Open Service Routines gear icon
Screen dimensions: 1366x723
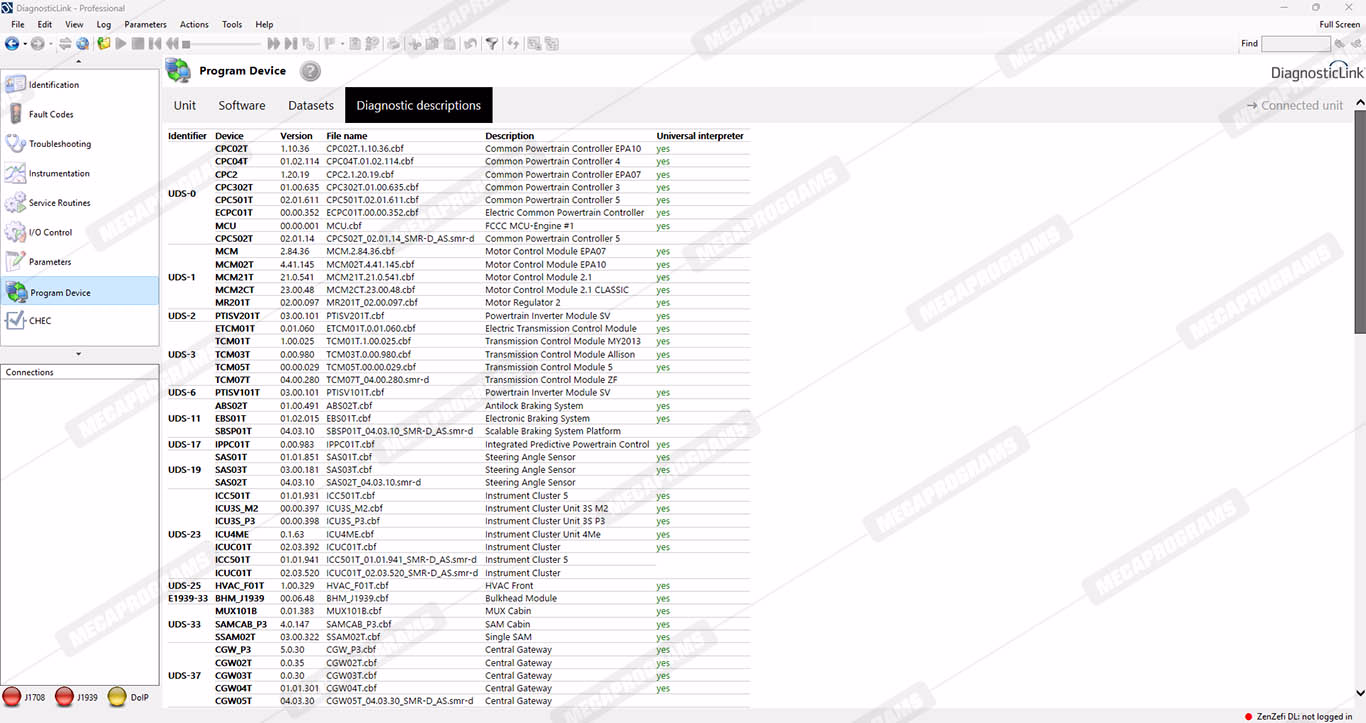click(15, 203)
